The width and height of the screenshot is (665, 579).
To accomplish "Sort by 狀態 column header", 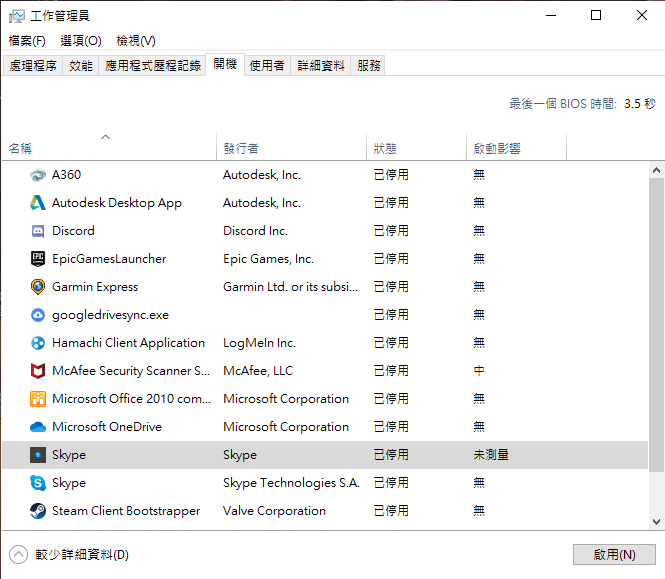I will point(385,148).
